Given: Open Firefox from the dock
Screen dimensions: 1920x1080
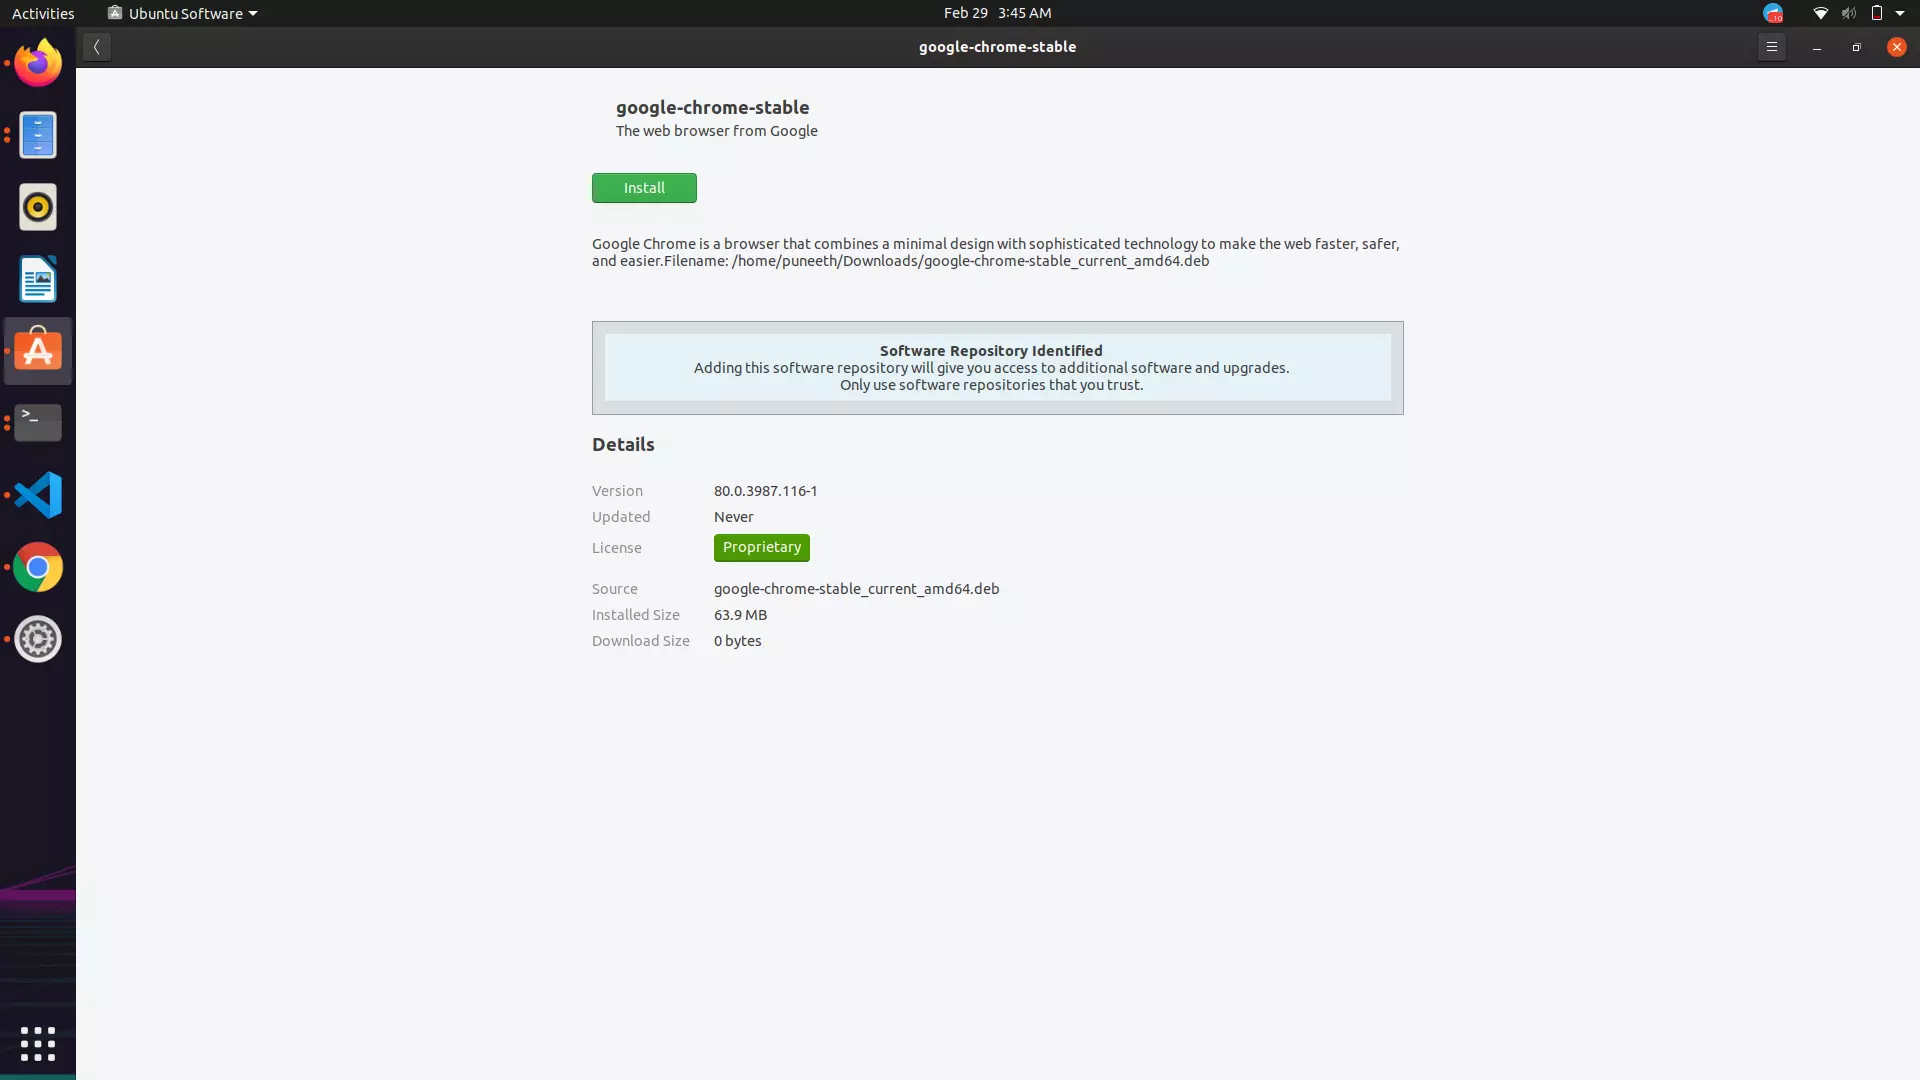Looking at the screenshot, I should click(x=38, y=63).
